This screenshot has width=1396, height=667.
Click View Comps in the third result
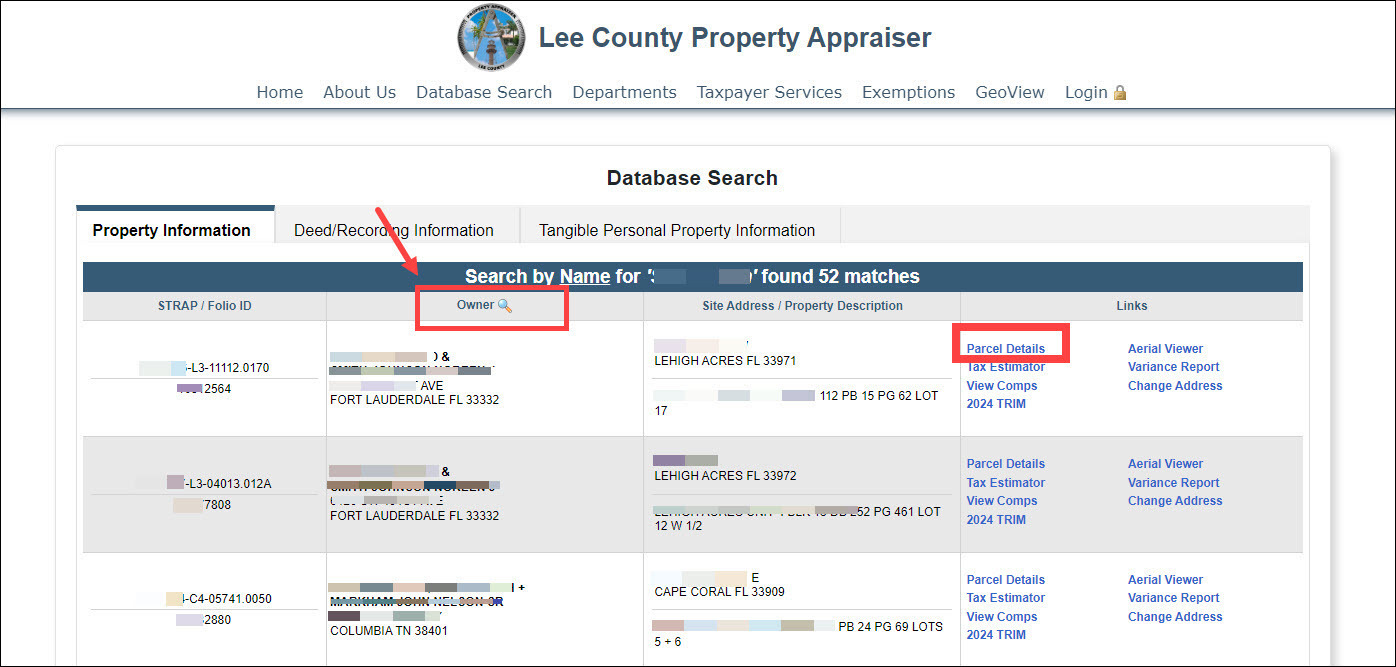click(1001, 617)
